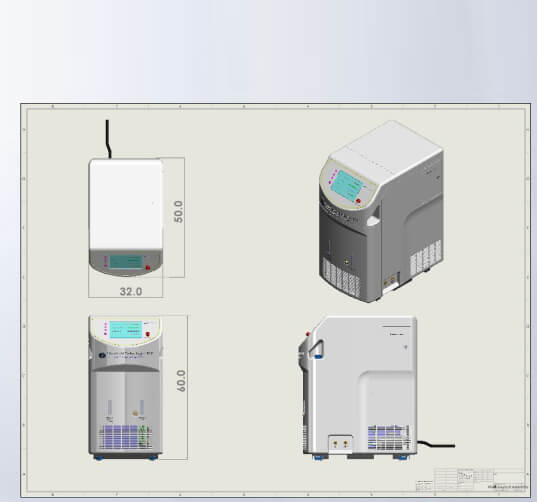Select the right side view drawing

pos(359,388)
